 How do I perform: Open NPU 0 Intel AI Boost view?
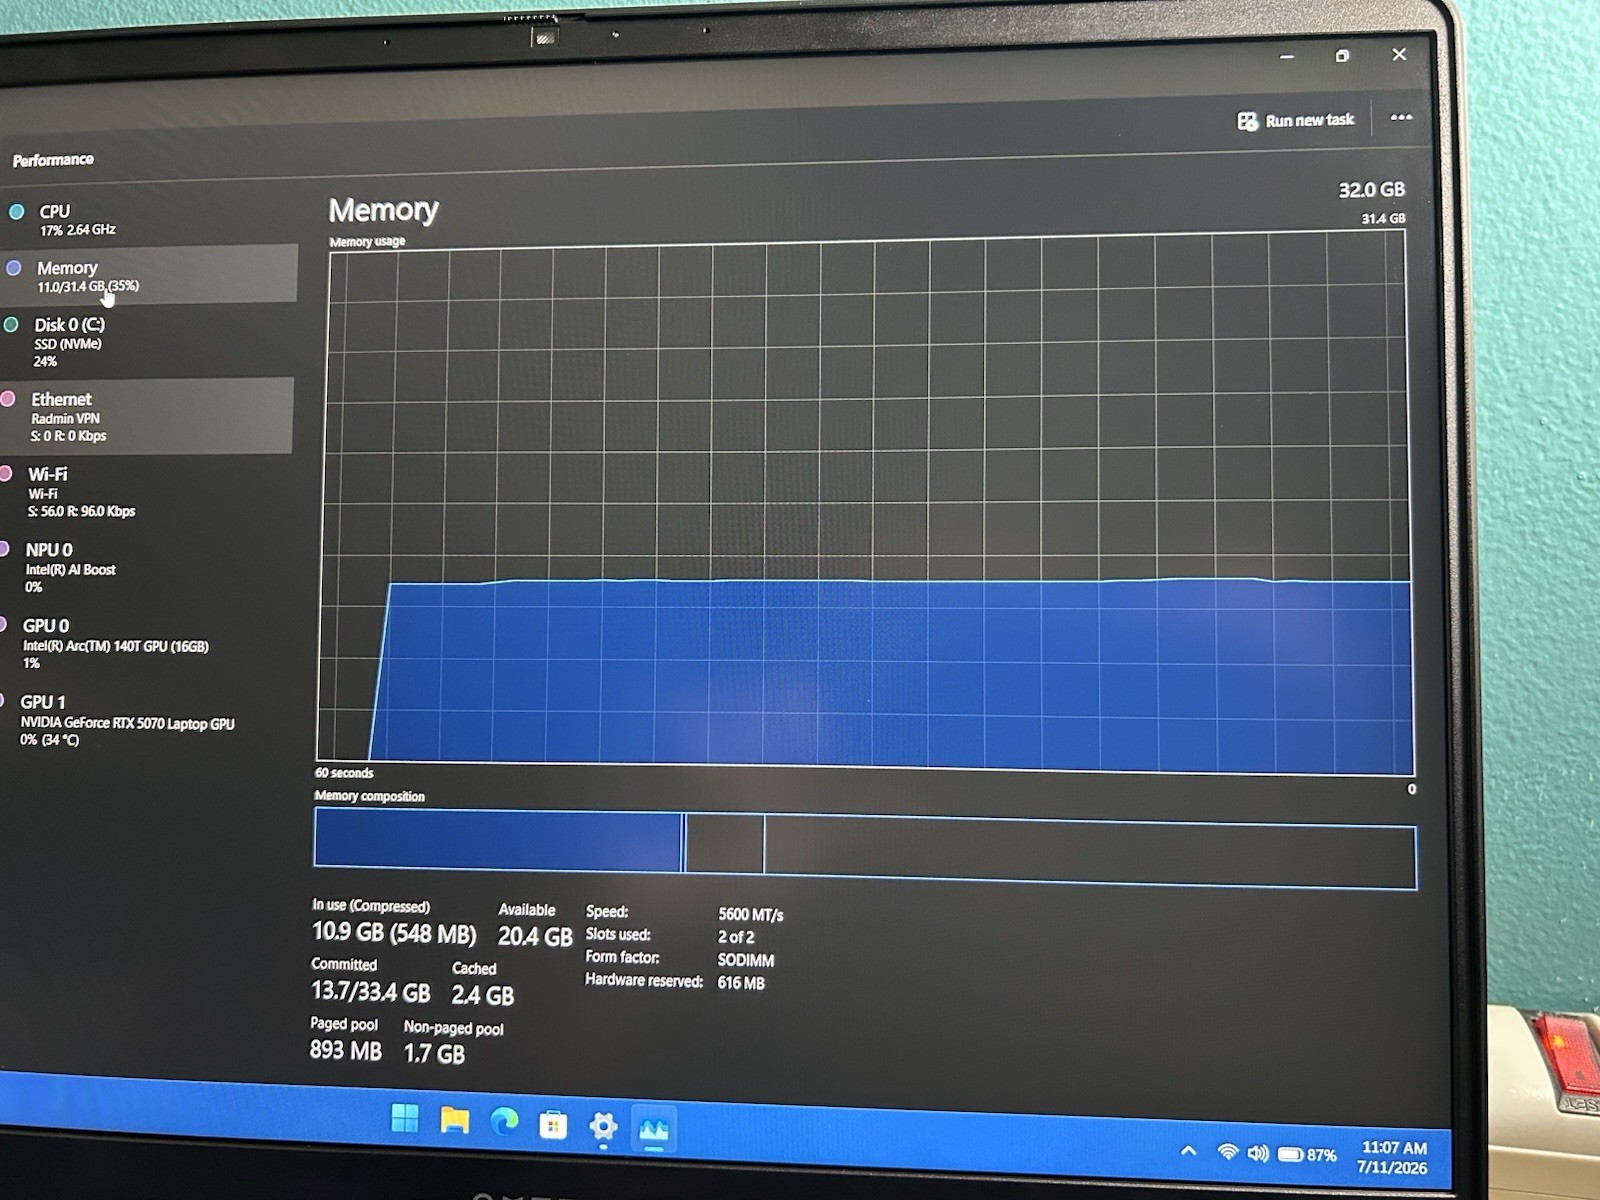point(146,568)
